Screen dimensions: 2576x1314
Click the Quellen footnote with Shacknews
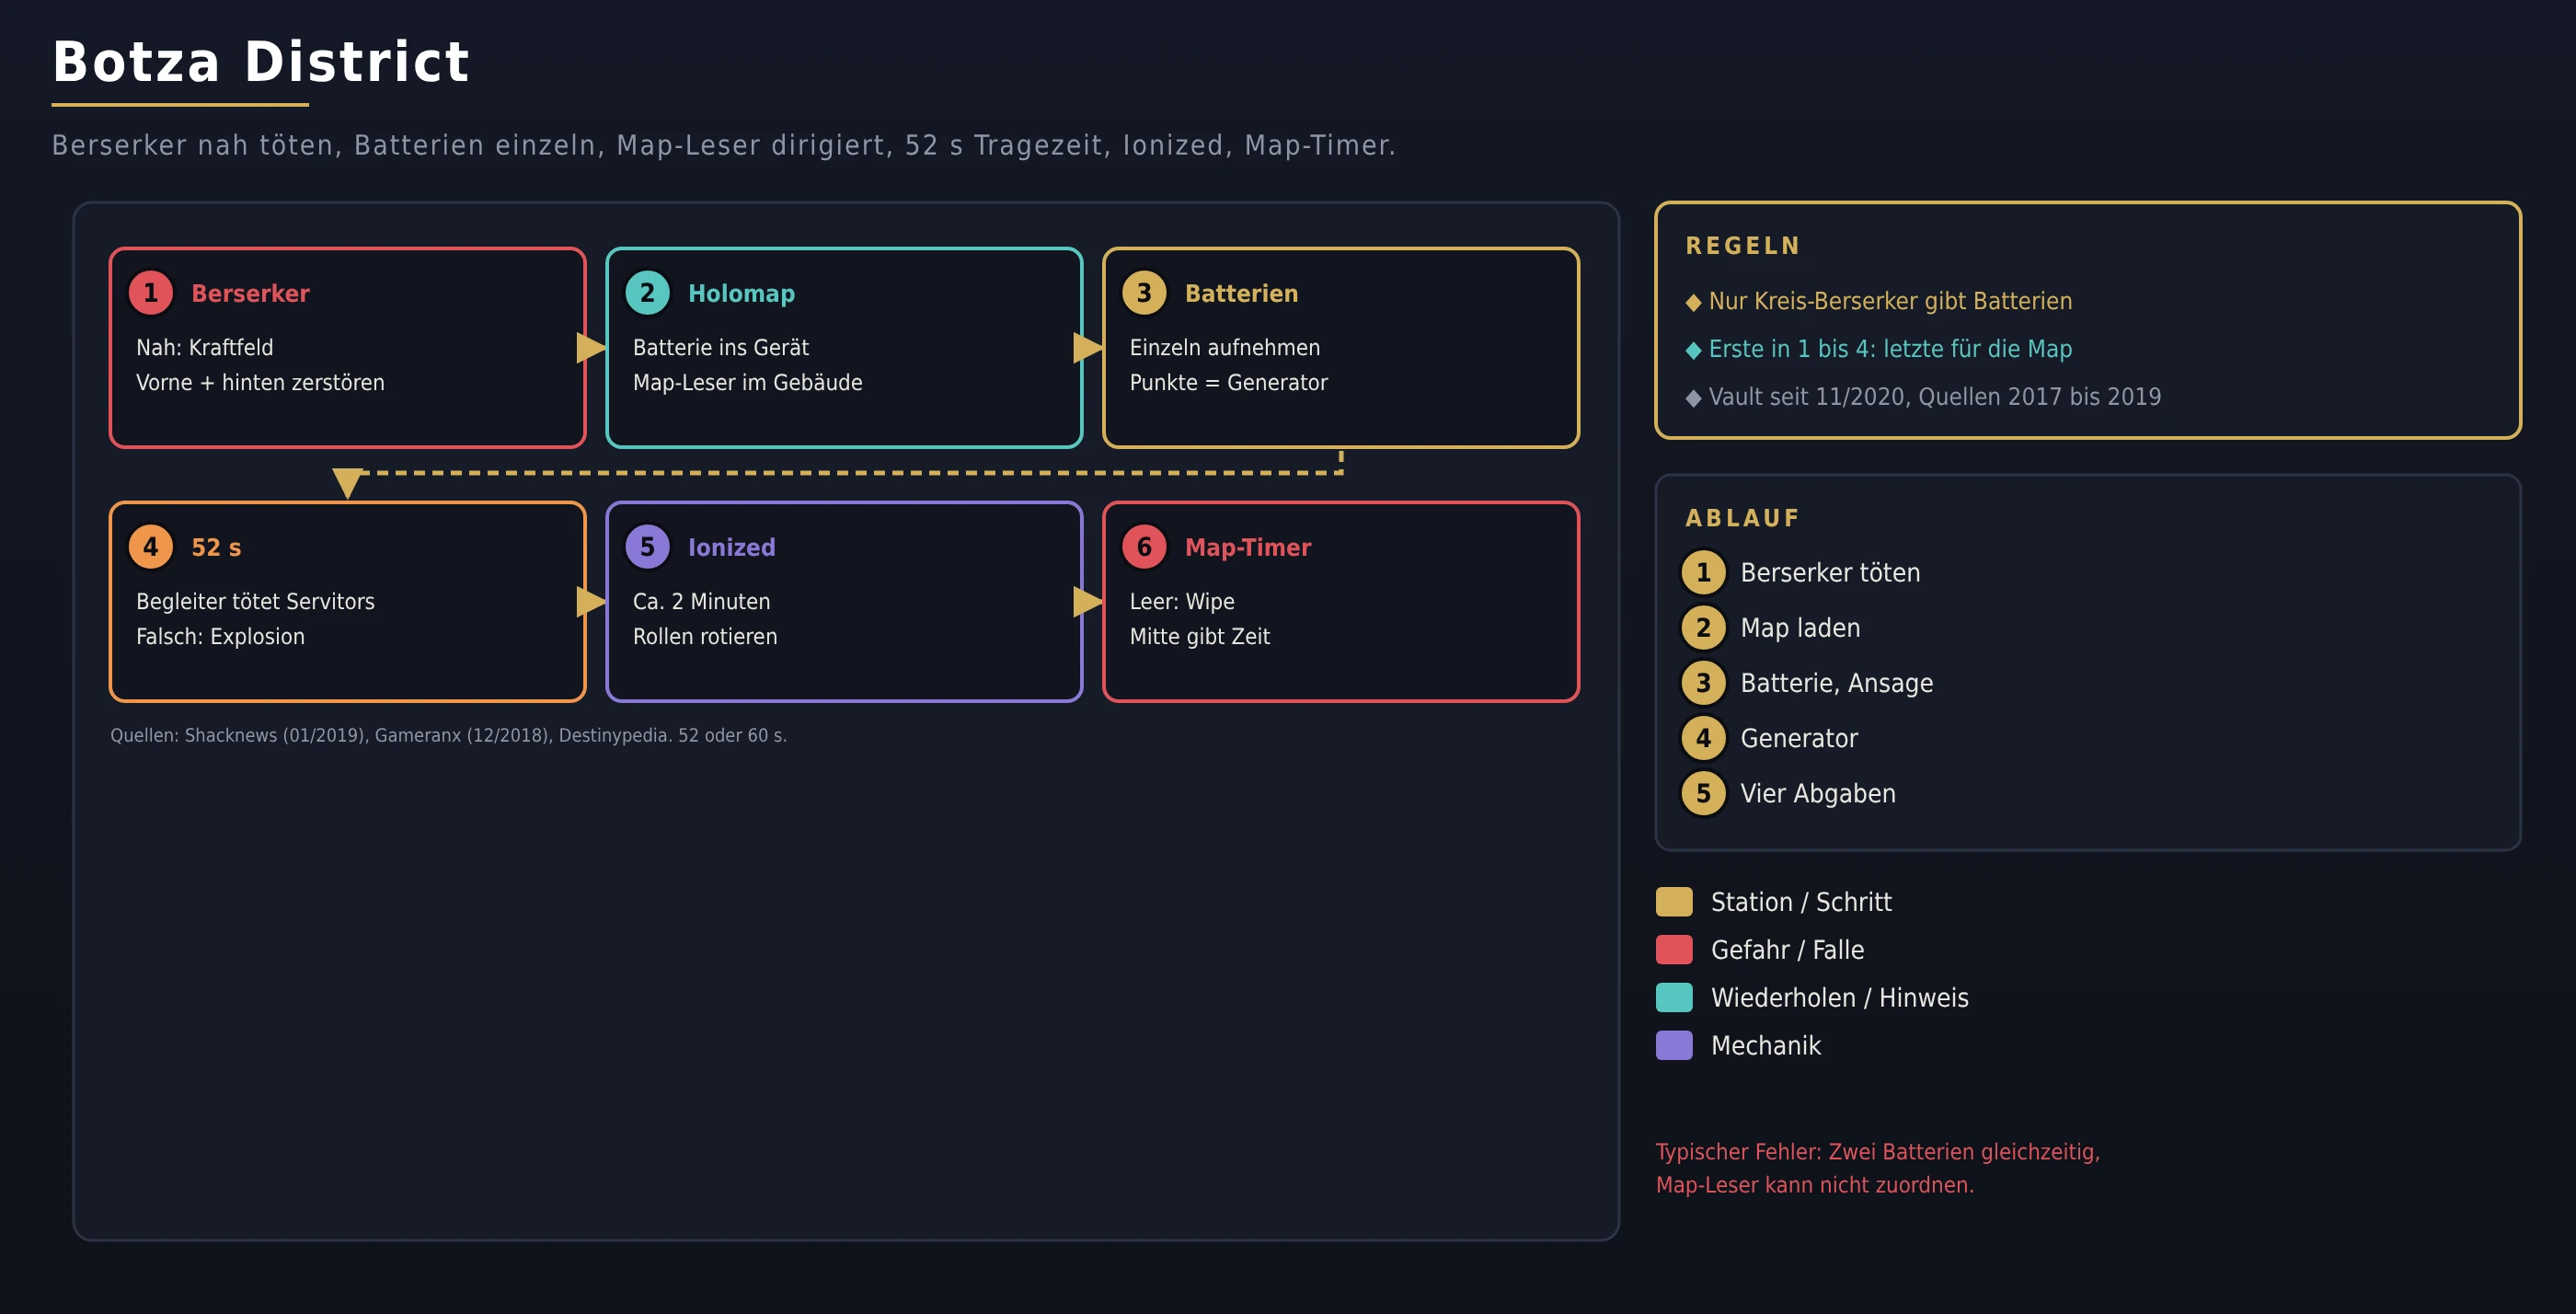448,736
